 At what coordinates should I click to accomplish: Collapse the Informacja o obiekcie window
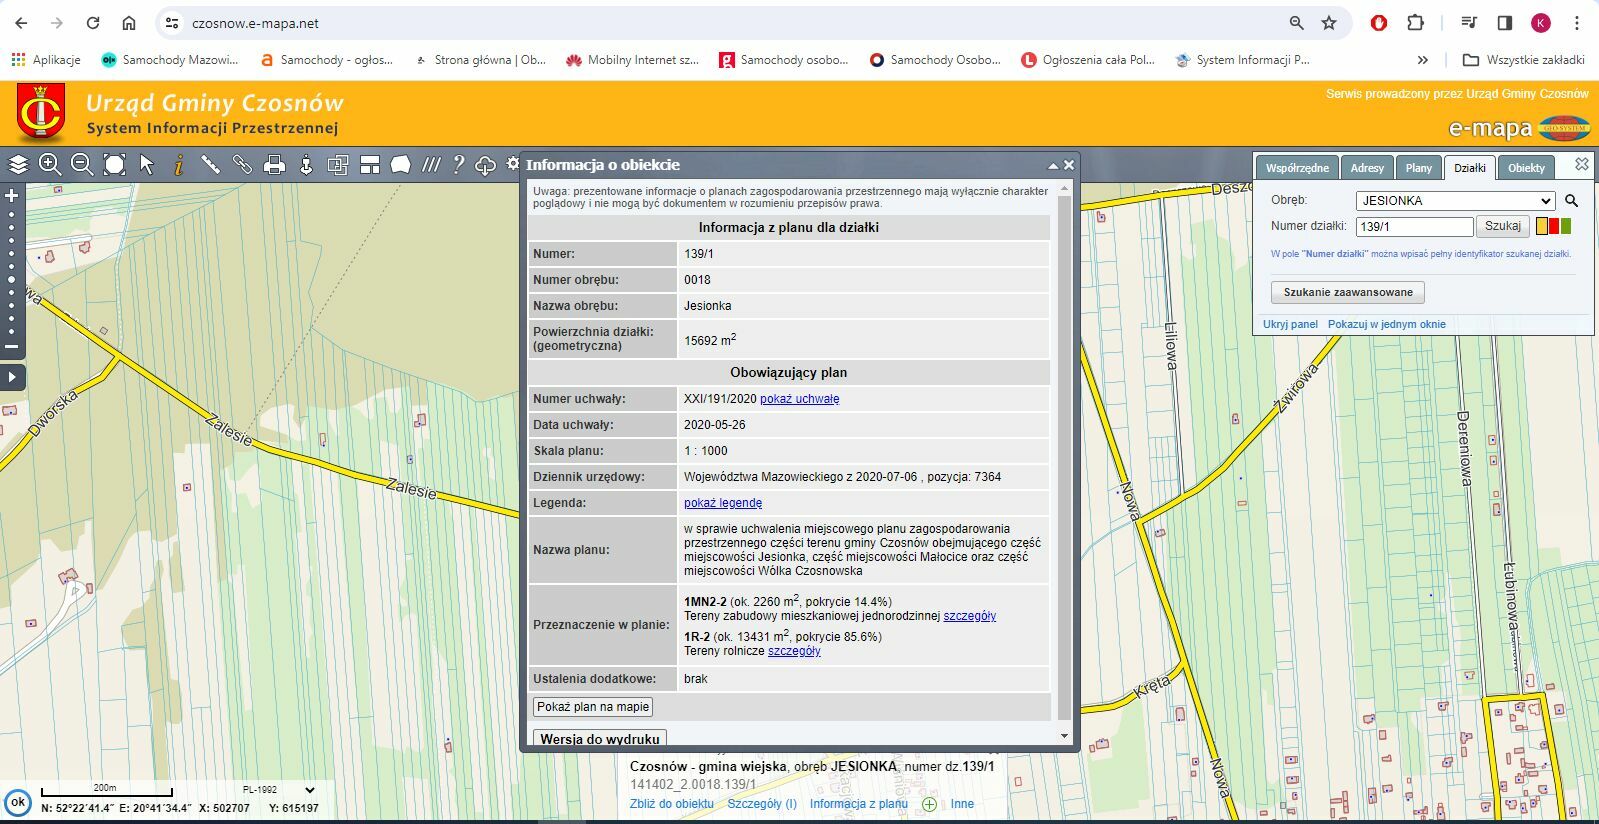(x=1052, y=166)
